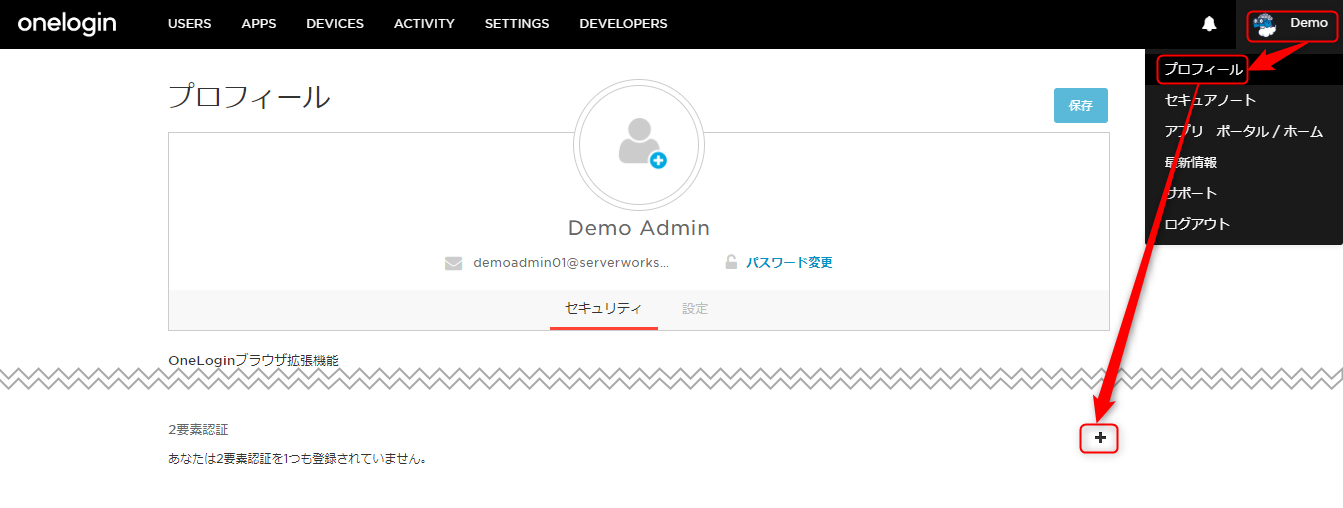Open the USERS menu
Viewport: 1343px width, 508px height.
(189, 24)
